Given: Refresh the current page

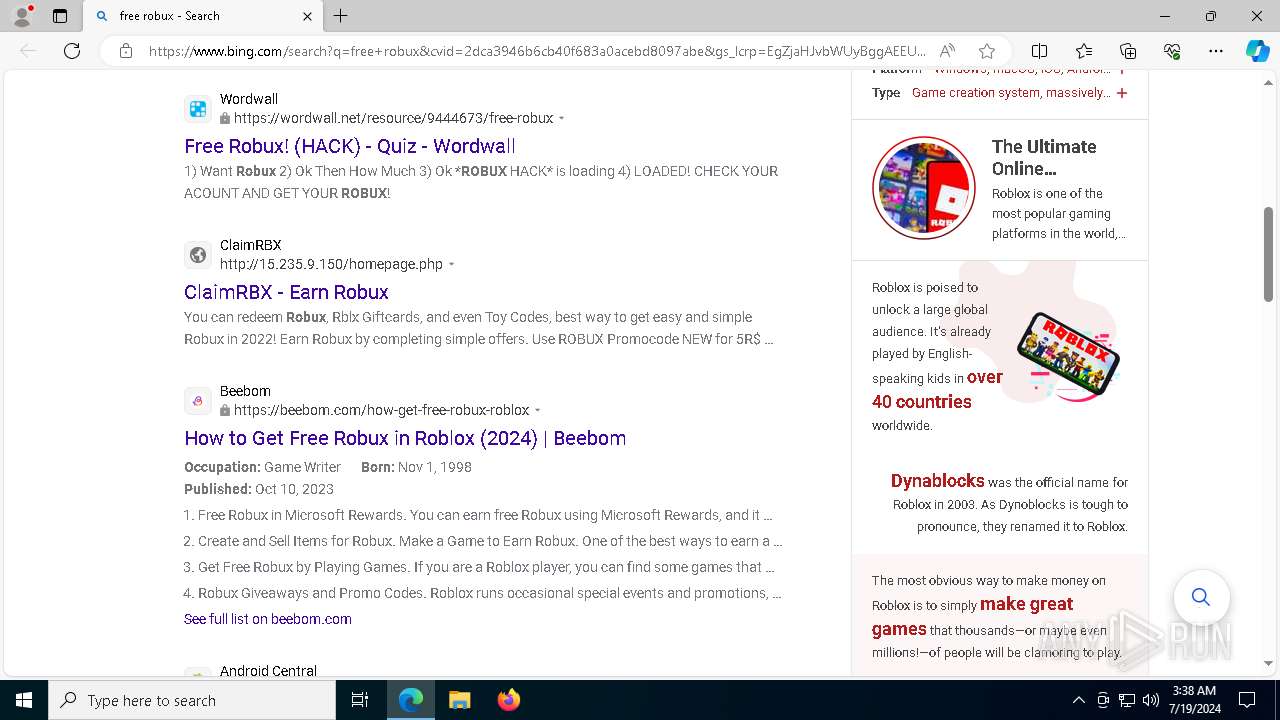Looking at the screenshot, I should coord(72,51).
